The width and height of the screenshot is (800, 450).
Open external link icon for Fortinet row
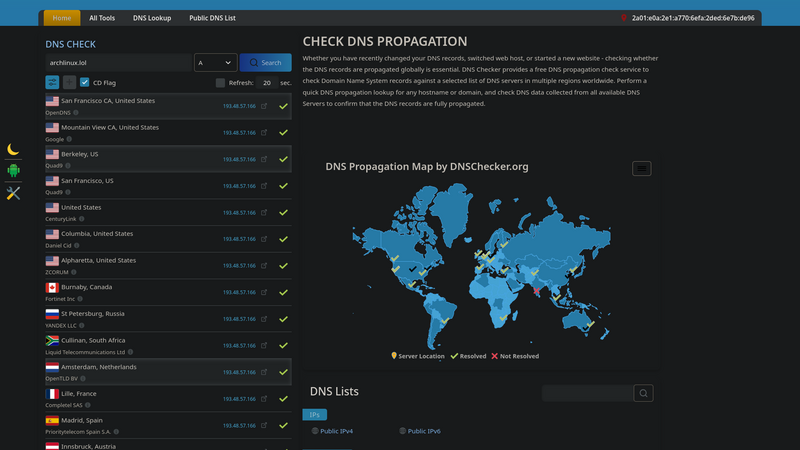(264, 292)
